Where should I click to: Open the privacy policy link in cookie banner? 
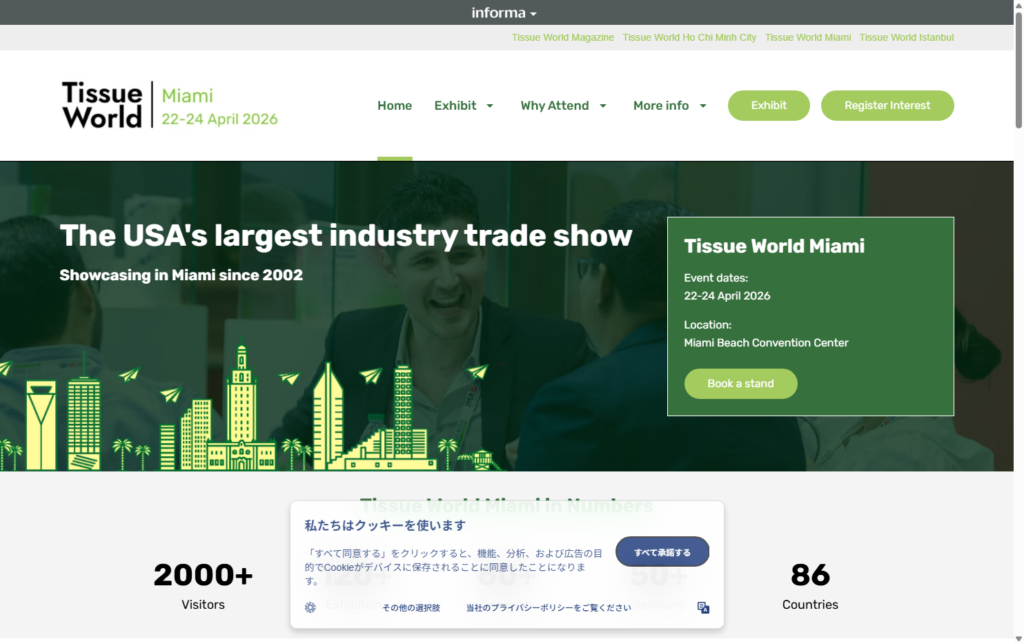(548, 608)
